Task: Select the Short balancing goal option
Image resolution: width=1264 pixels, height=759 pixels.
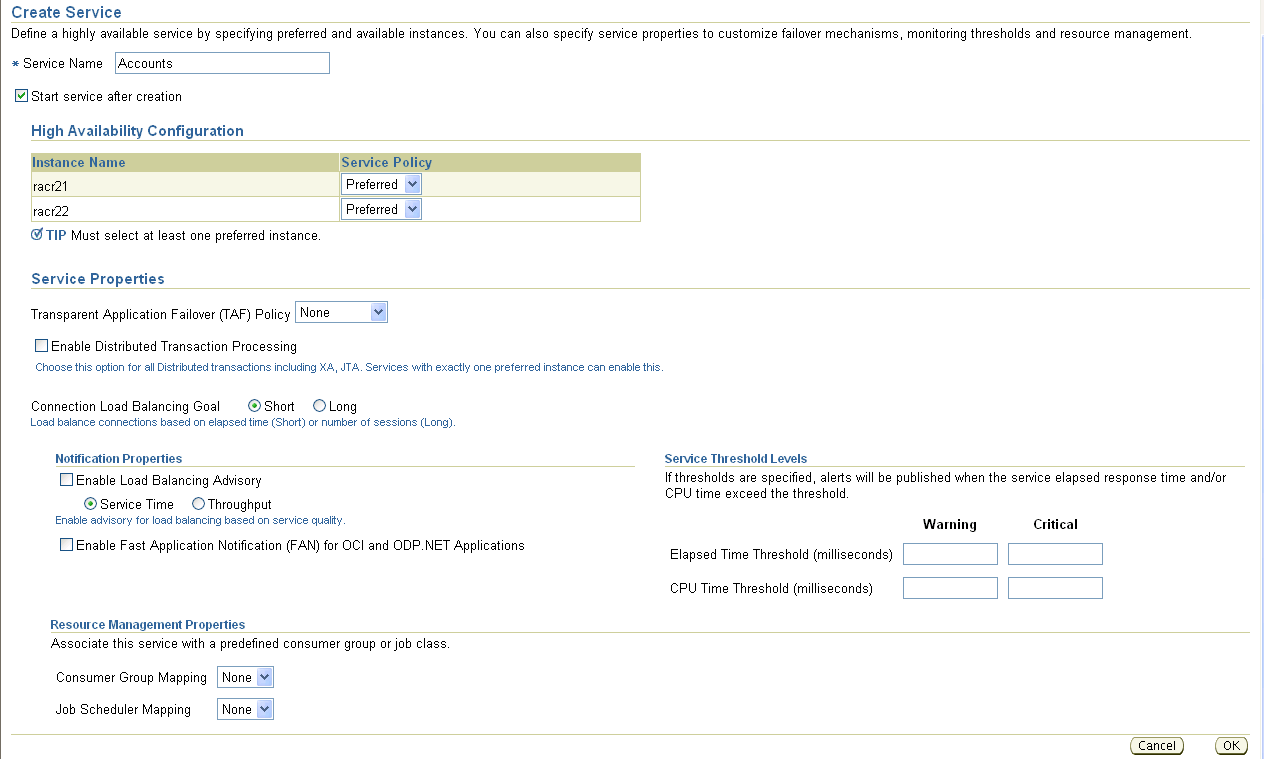Action: (x=257, y=406)
